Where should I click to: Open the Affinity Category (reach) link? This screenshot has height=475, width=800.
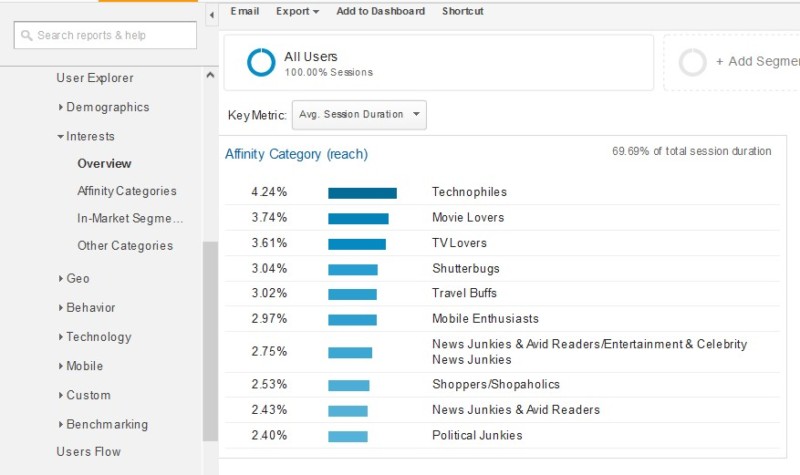point(296,154)
